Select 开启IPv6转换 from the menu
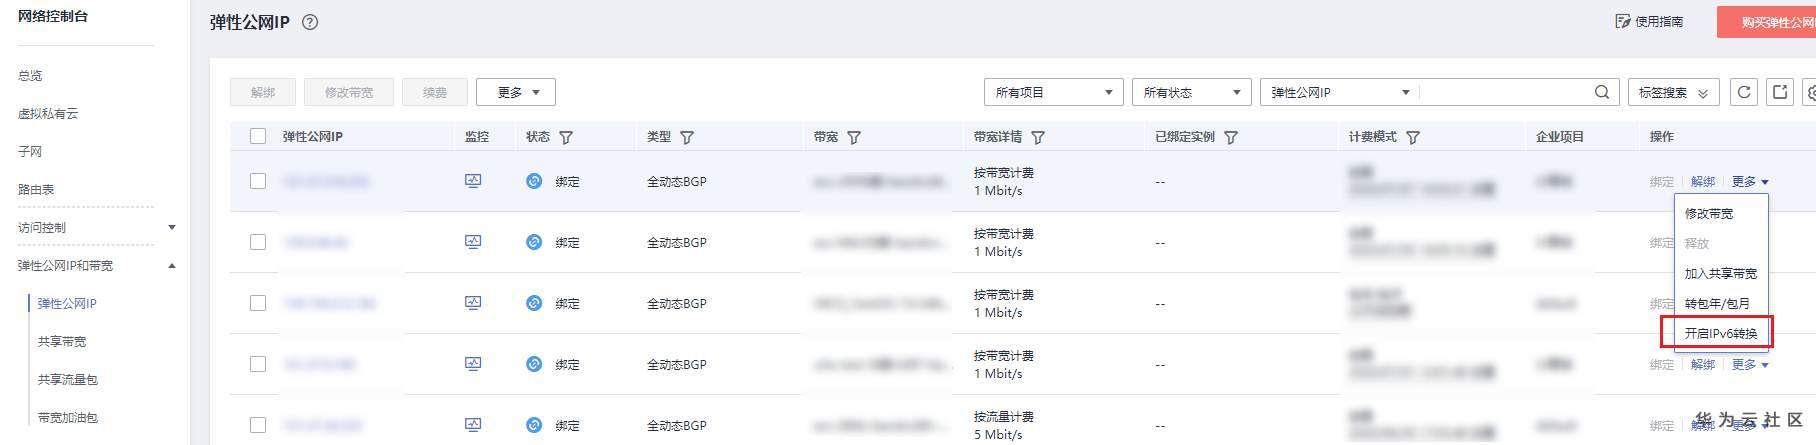This screenshot has width=1816, height=445. (x=1720, y=333)
